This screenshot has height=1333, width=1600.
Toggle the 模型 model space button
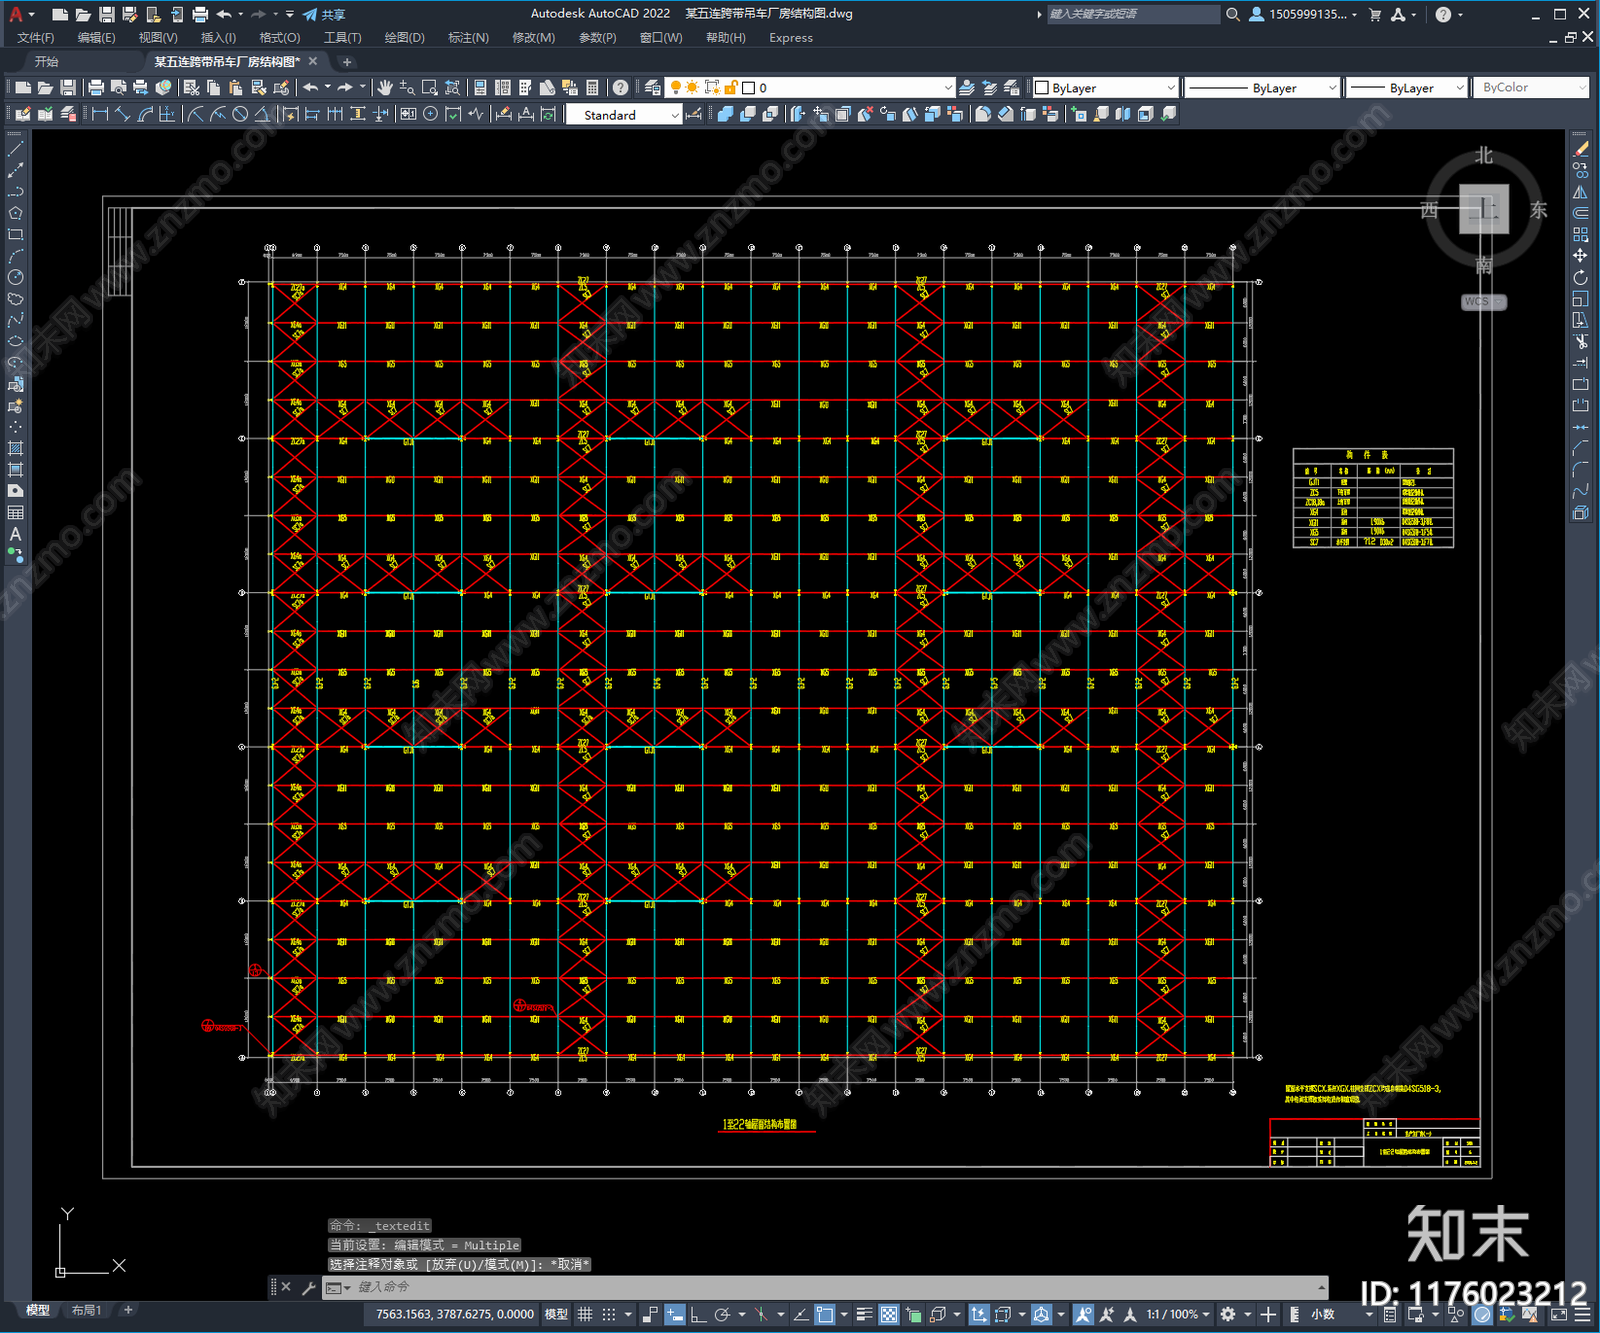(556, 1314)
